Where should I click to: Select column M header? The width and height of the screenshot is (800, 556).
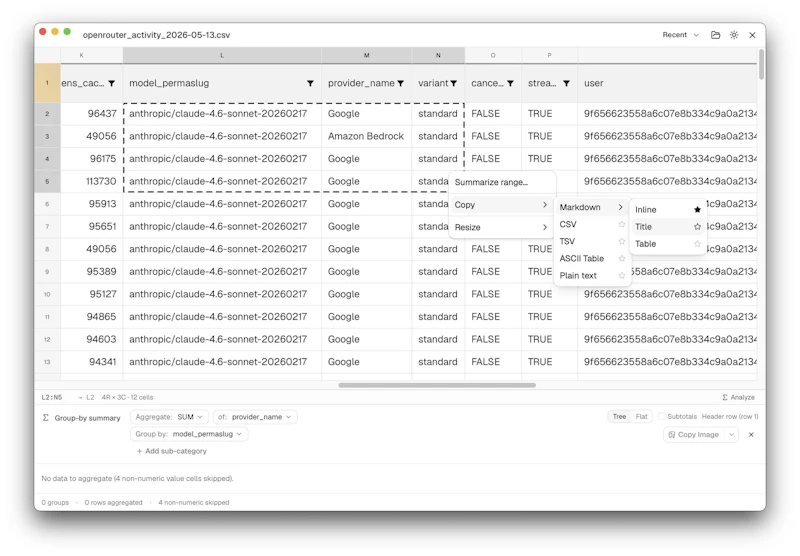[x=366, y=55]
